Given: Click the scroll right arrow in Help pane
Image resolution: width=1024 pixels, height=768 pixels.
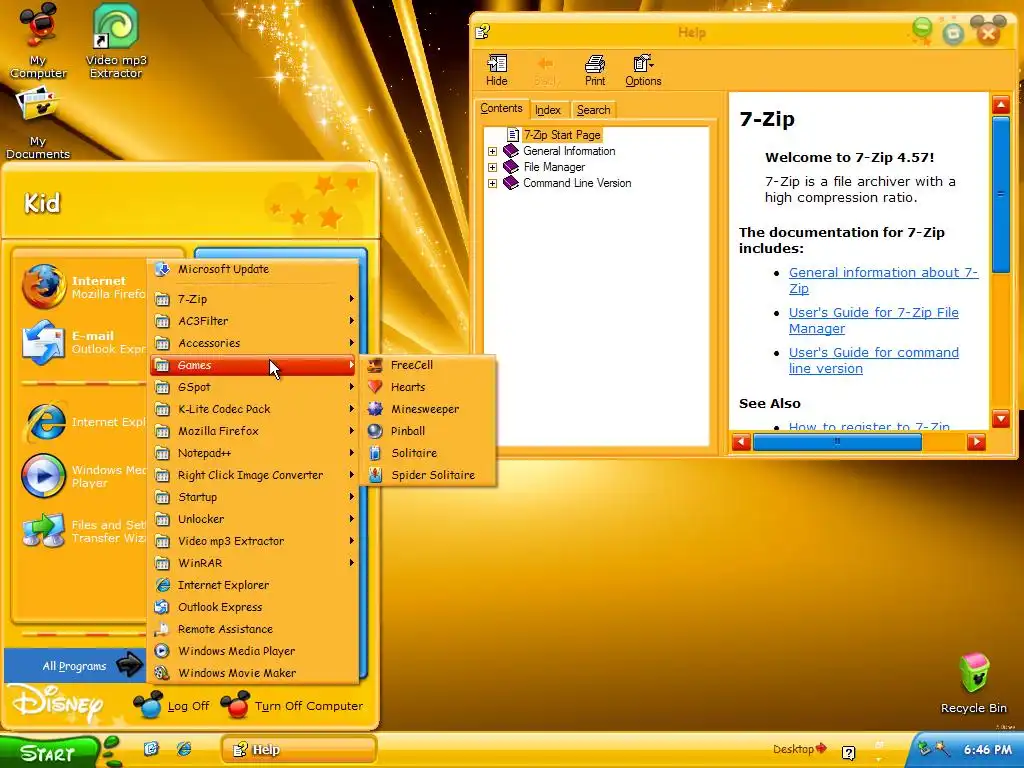Looking at the screenshot, I should click(976, 442).
